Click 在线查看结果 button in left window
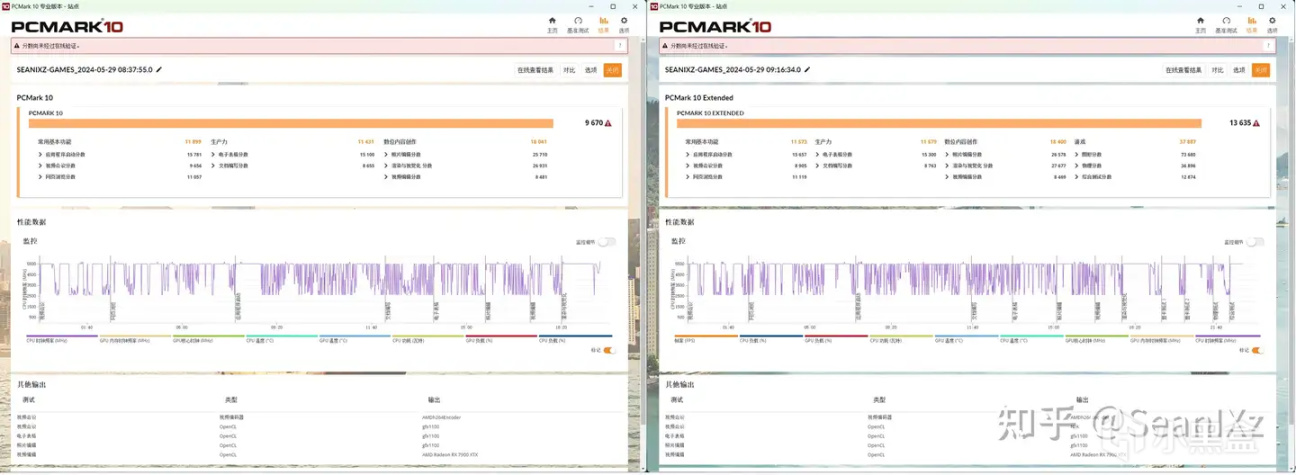 (x=535, y=70)
